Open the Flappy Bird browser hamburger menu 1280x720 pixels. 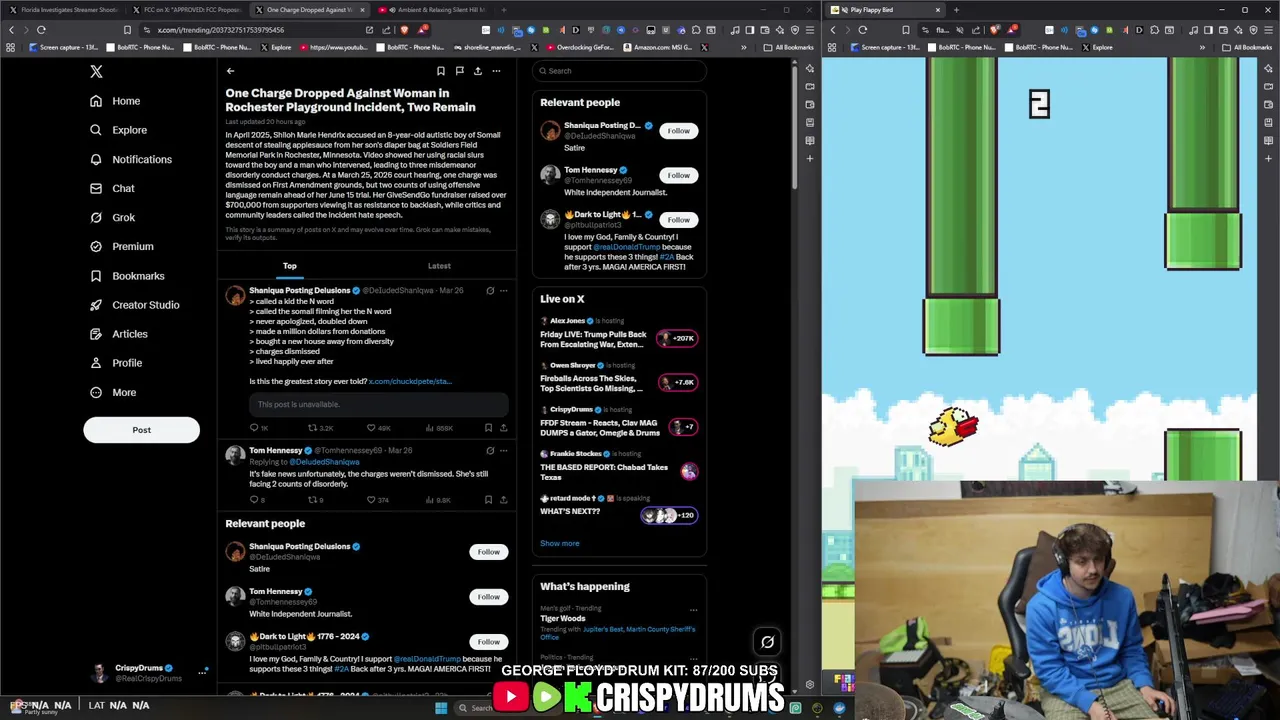point(1268,30)
